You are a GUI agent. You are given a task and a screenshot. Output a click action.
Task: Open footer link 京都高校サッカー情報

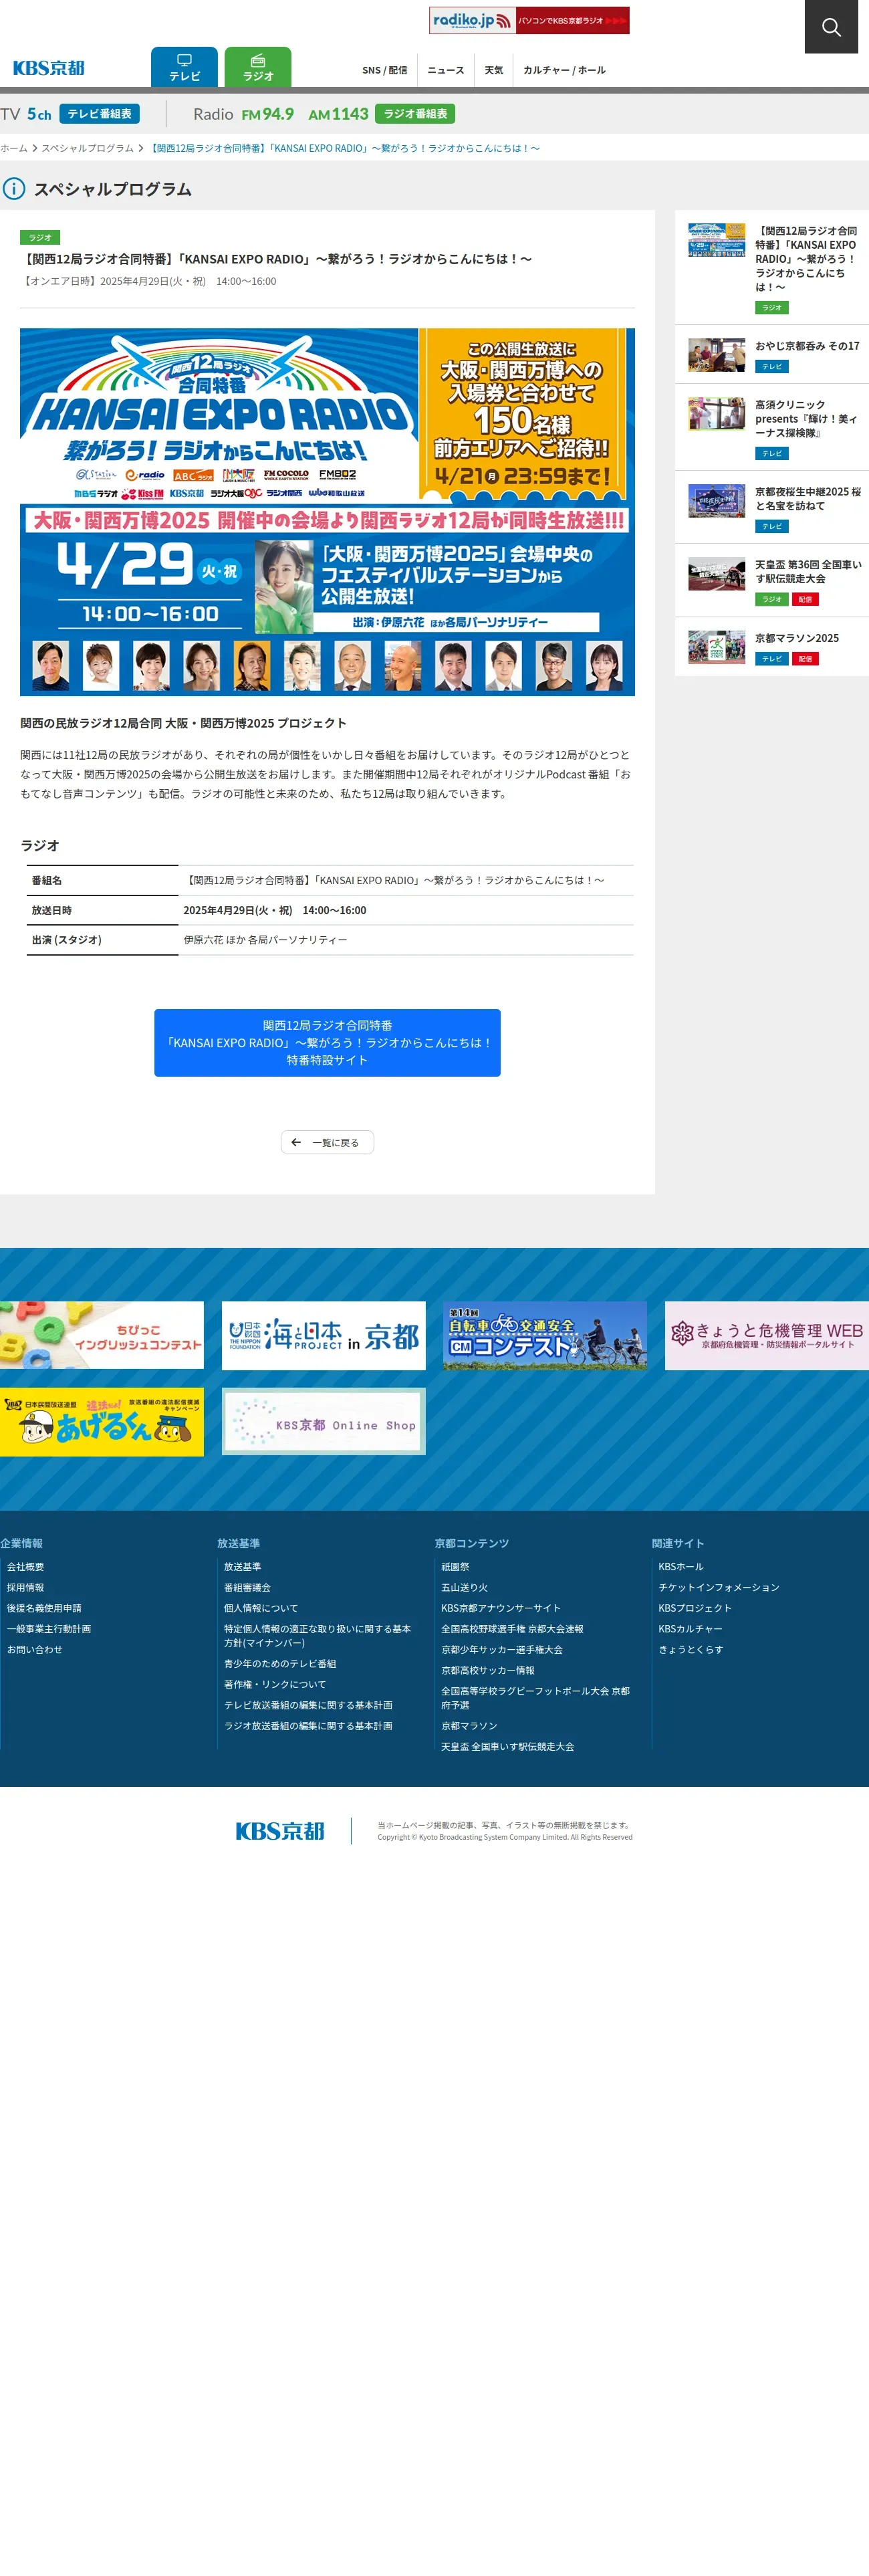pos(488,1671)
